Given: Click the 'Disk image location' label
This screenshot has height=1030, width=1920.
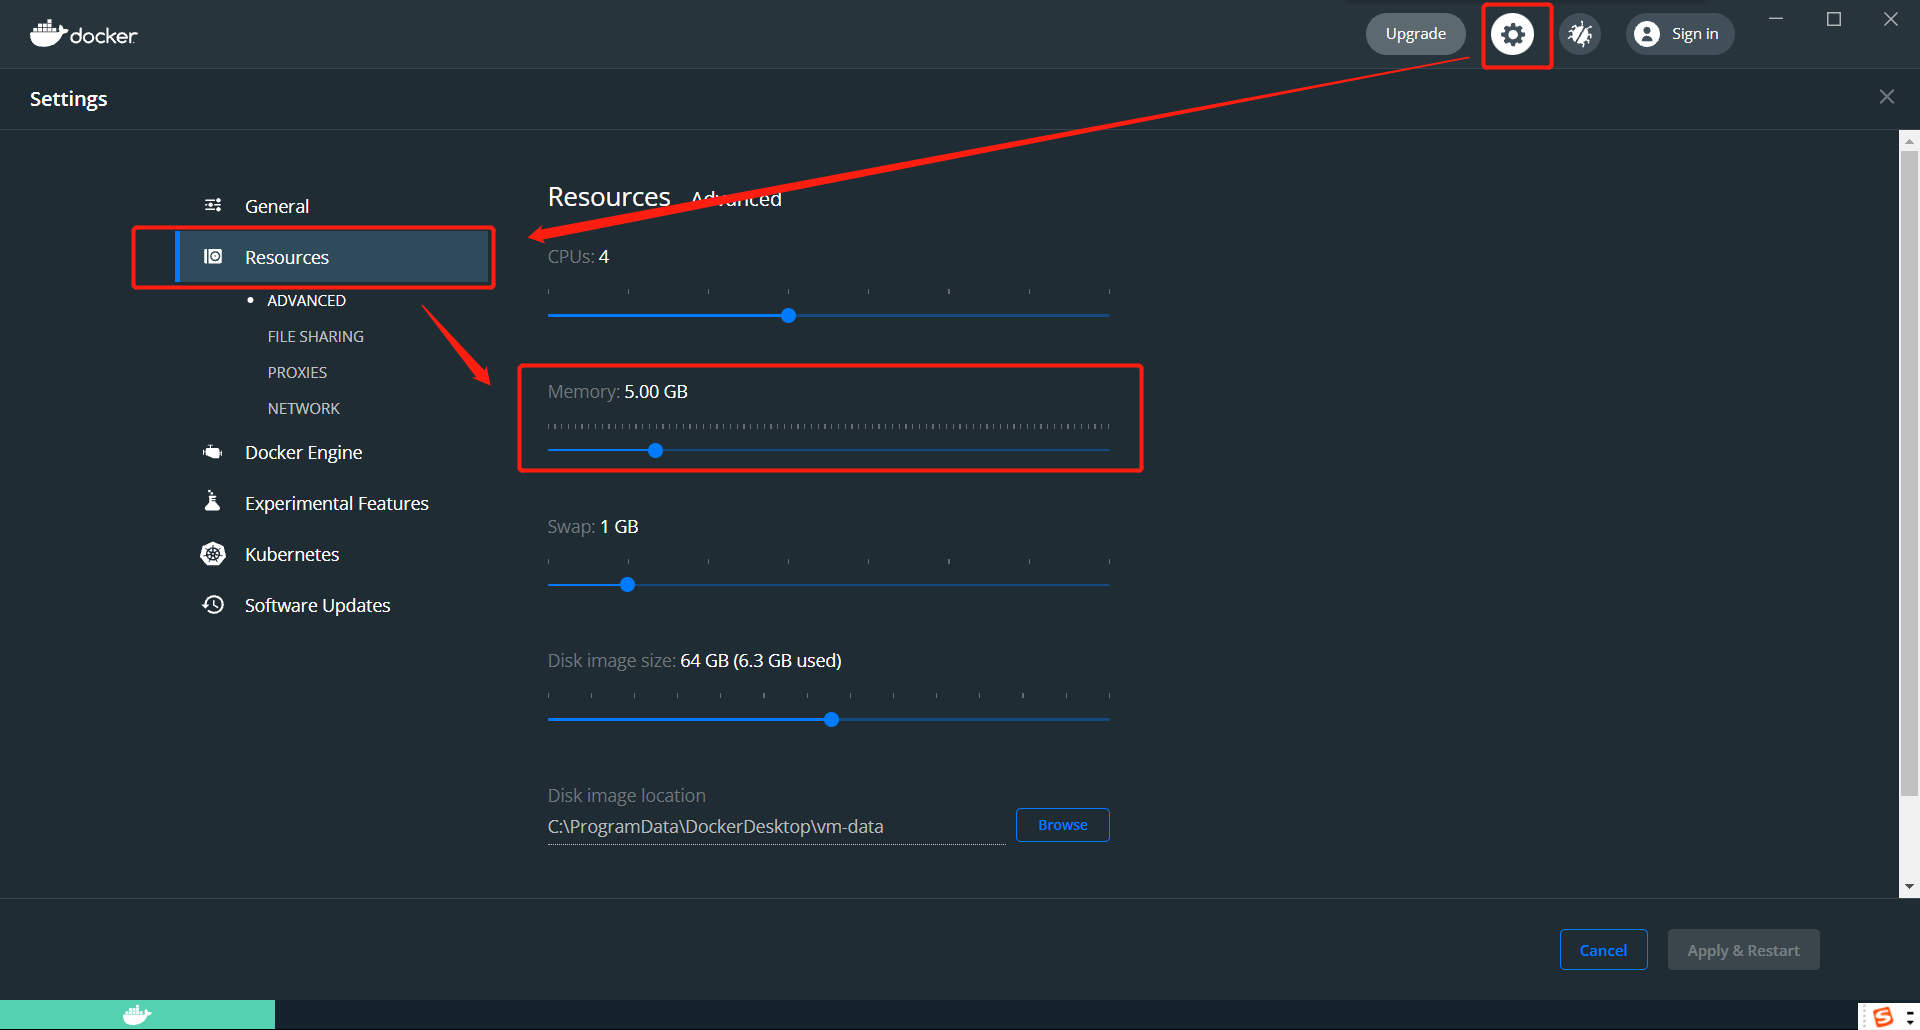Looking at the screenshot, I should pos(626,795).
